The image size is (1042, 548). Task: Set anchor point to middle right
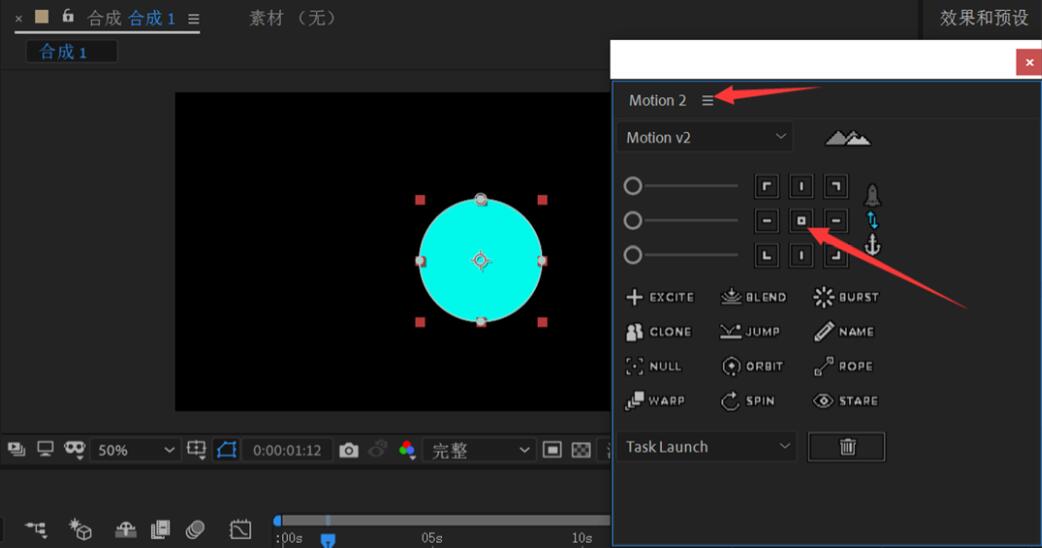[836, 221]
